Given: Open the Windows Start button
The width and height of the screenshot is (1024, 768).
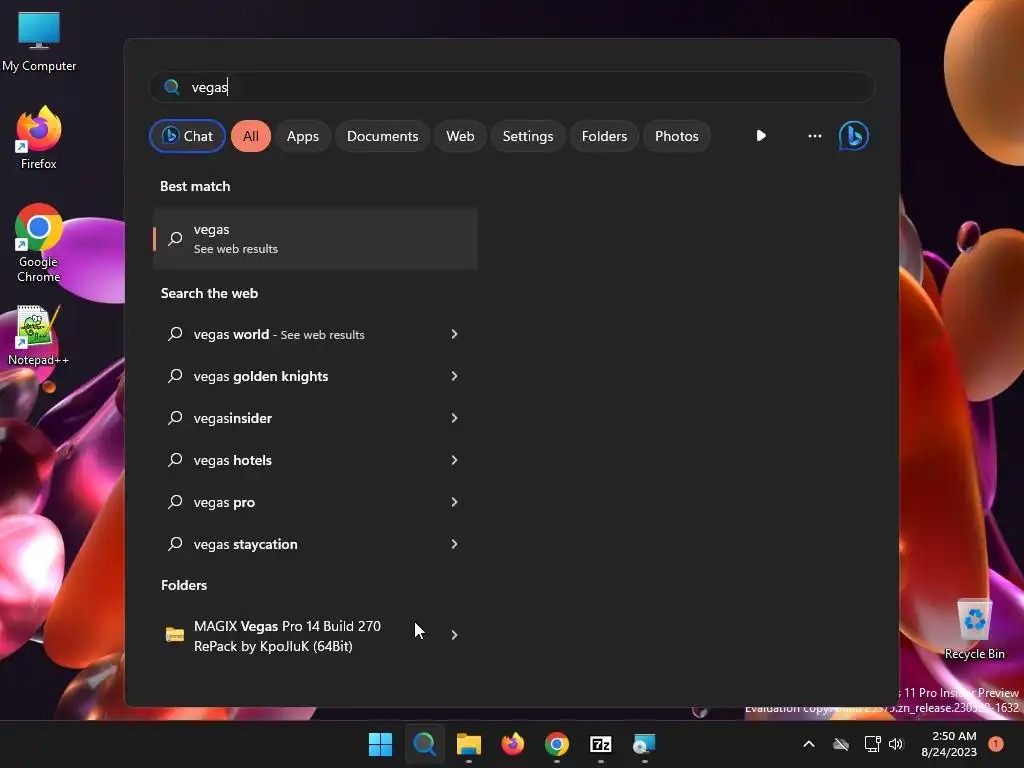Looking at the screenshot, I should click(380, 744).
